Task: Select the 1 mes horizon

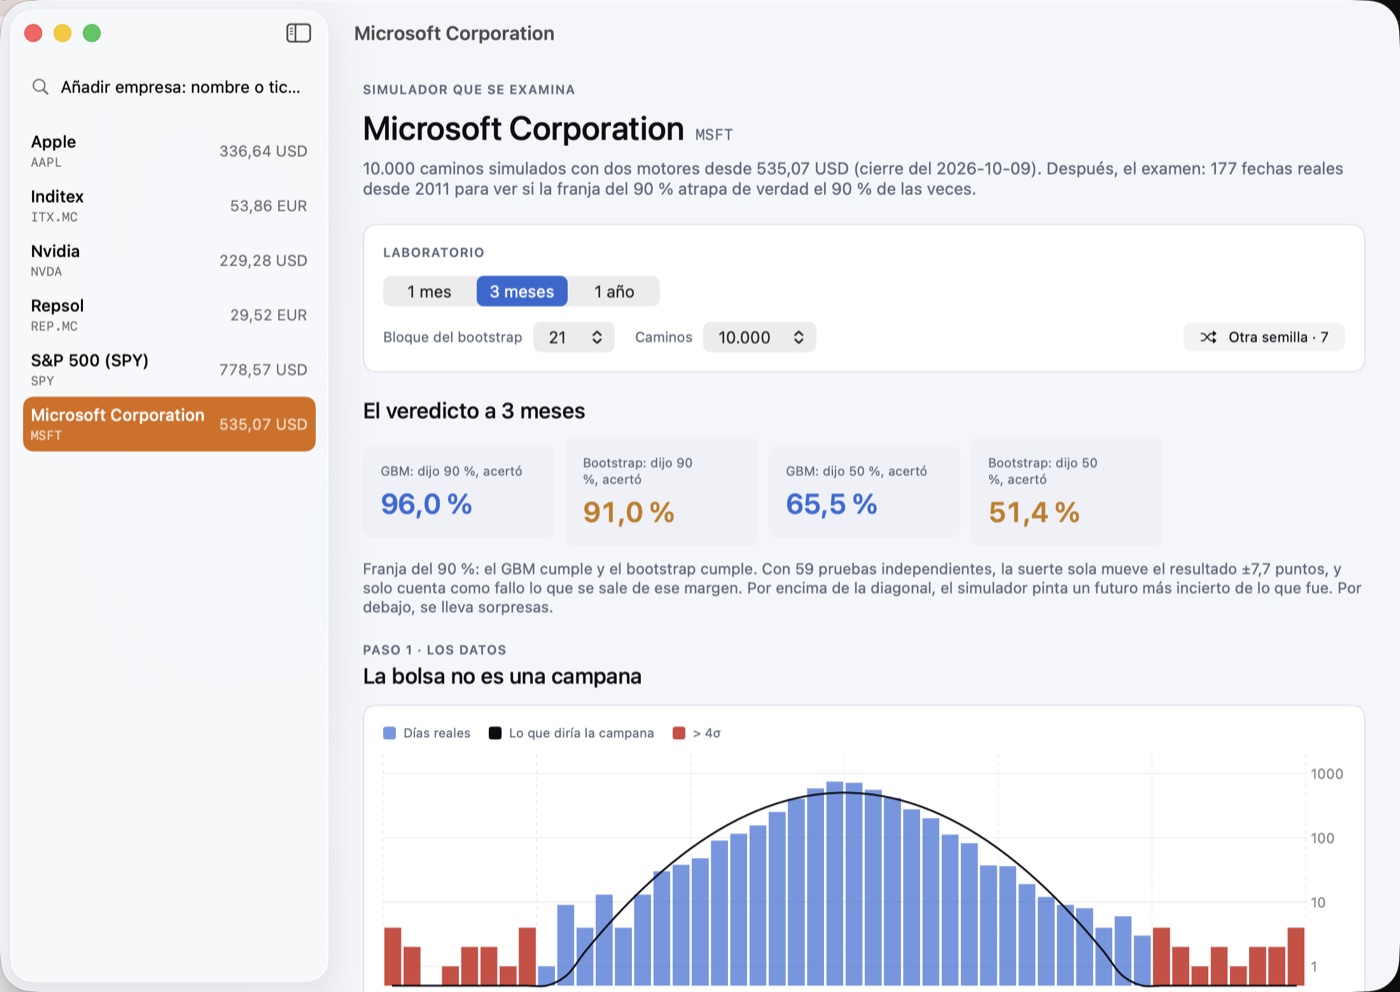Action: tap(429, 291)
